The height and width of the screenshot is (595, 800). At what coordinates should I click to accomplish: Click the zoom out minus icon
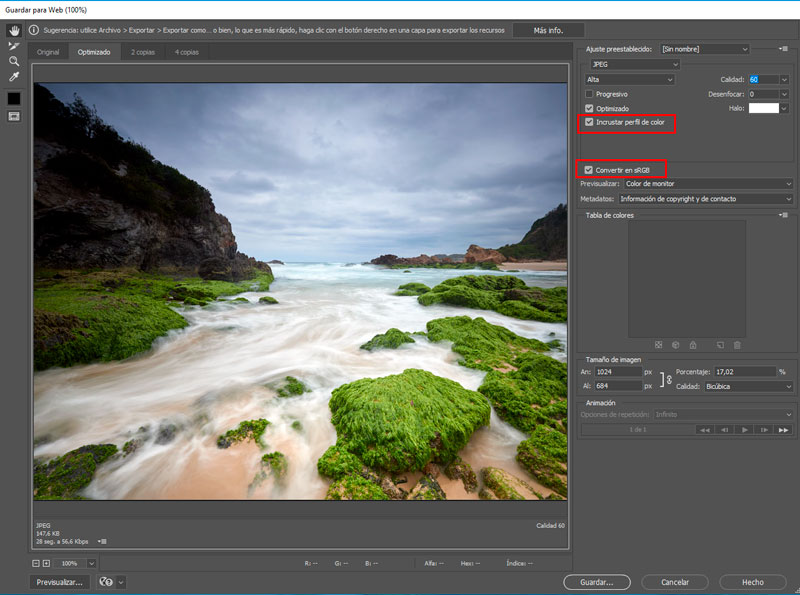point(35,564)
